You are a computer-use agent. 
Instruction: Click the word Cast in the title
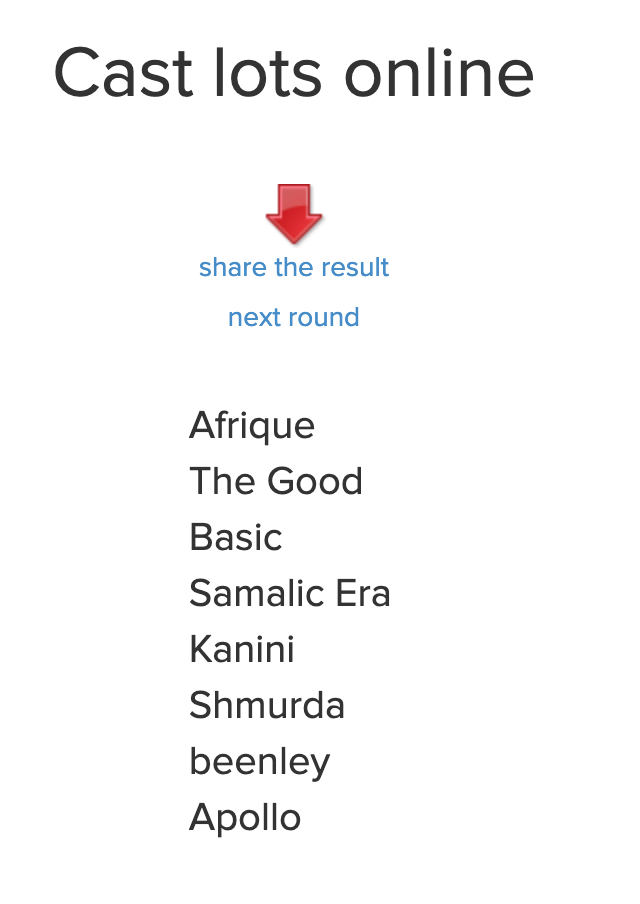click(123, 74)
